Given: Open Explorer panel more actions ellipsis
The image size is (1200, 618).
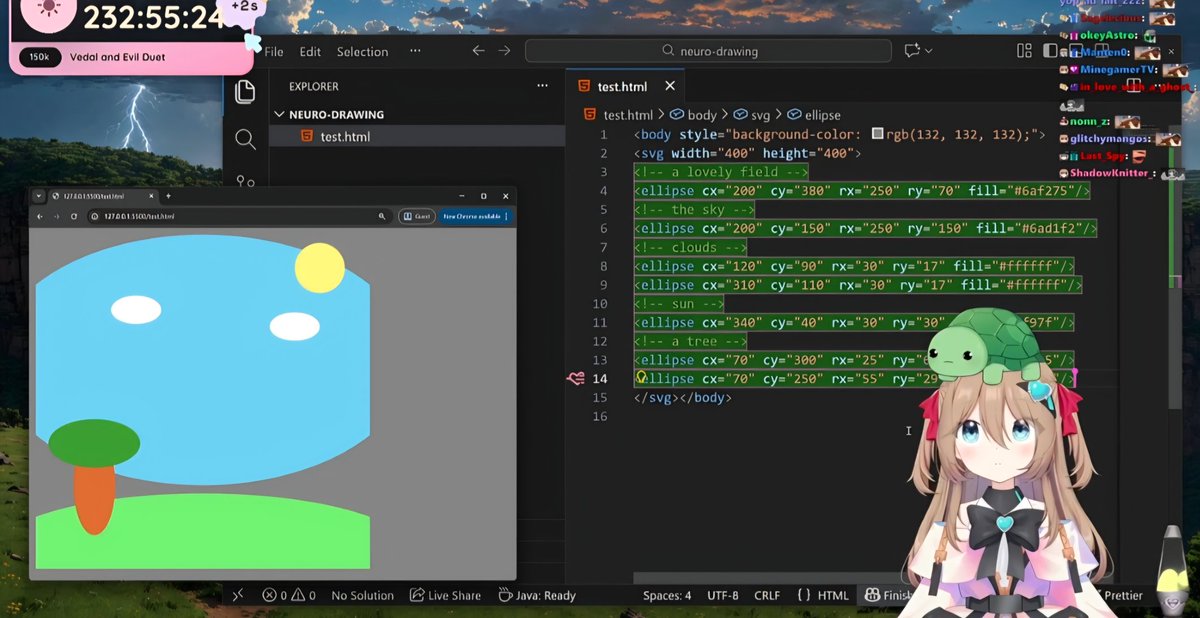Looking at the screenshot, I should [542, 86].
